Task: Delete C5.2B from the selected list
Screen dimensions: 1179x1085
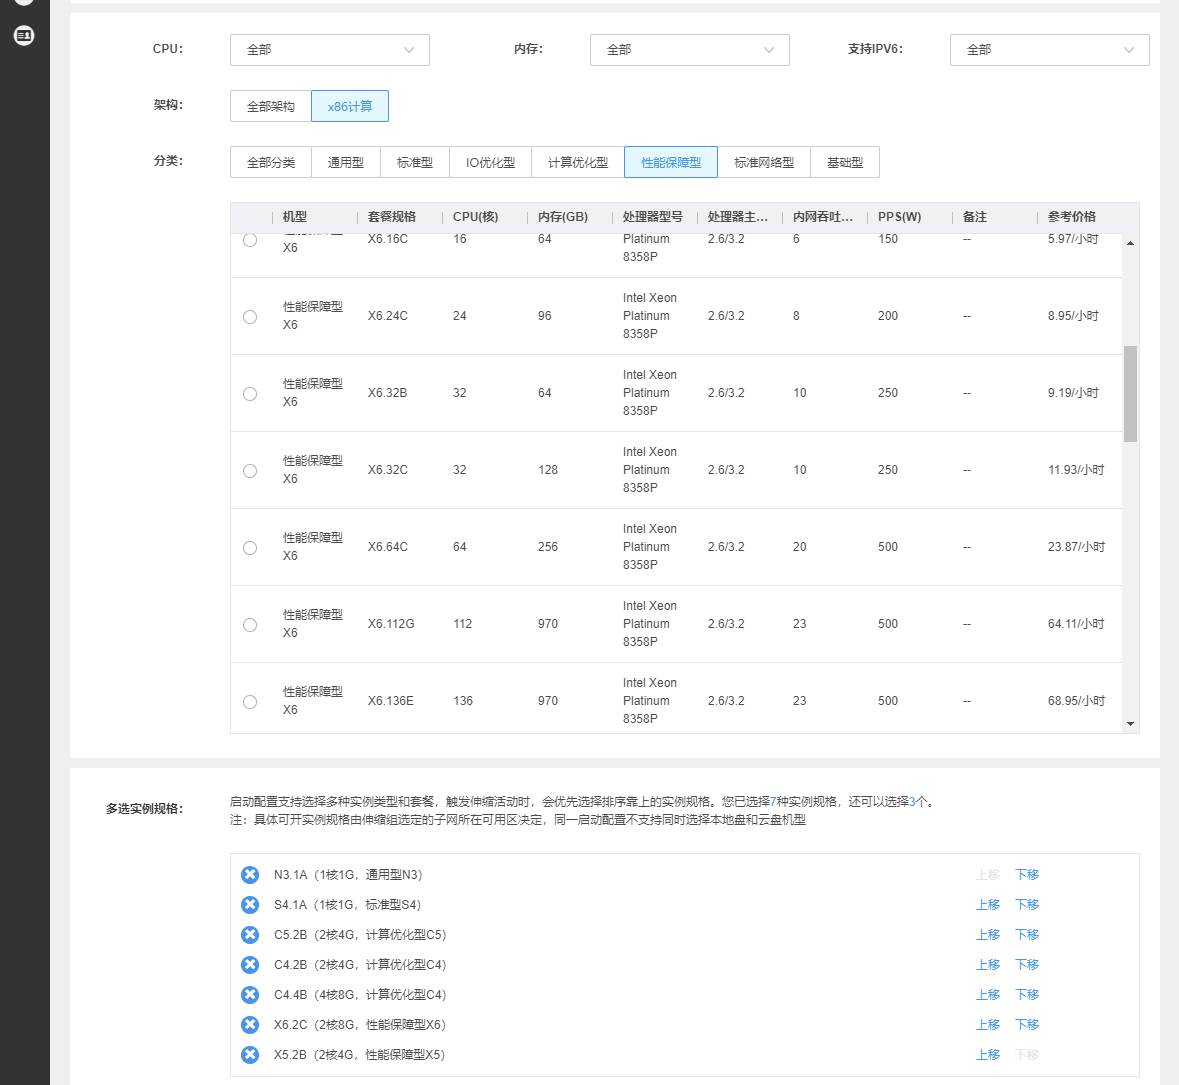Action: [250, 935]
